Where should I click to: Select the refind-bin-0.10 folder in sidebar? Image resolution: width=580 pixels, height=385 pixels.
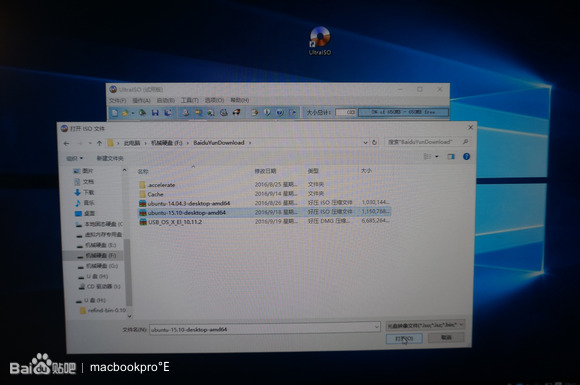click(103, 311)
